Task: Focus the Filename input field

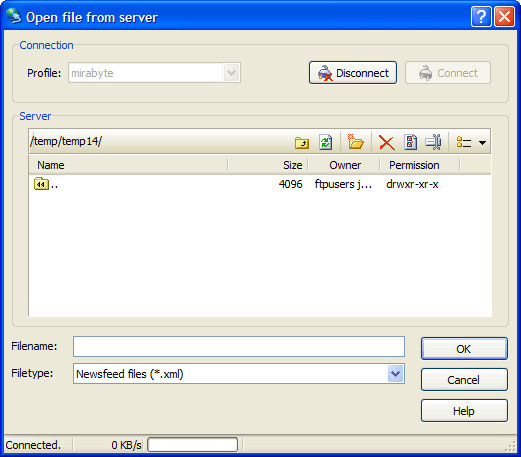Action: point(239,347)
